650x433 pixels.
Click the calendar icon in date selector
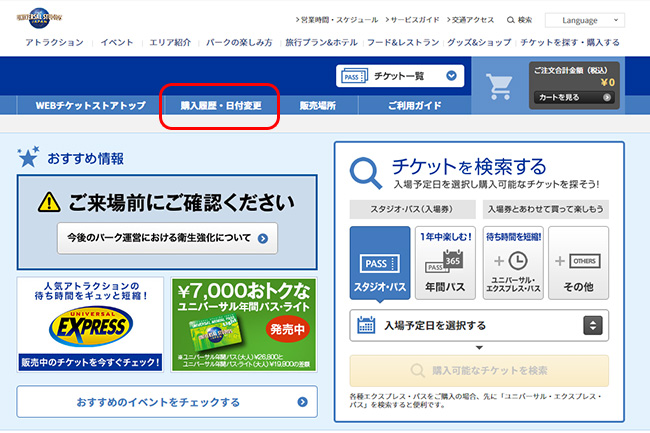click(366, 325)
